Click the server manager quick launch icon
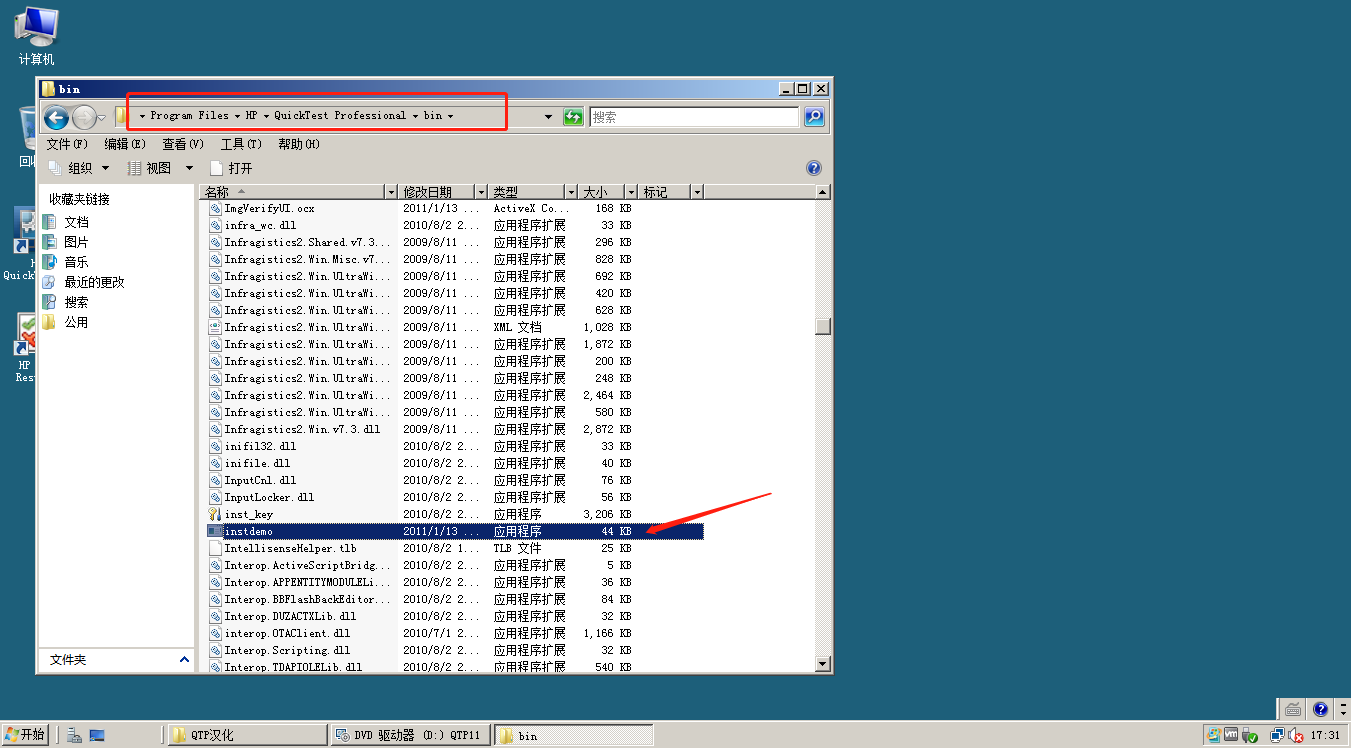Viewport: 1351px width, 748px height. pyautogui.click(x=74, y=735)
